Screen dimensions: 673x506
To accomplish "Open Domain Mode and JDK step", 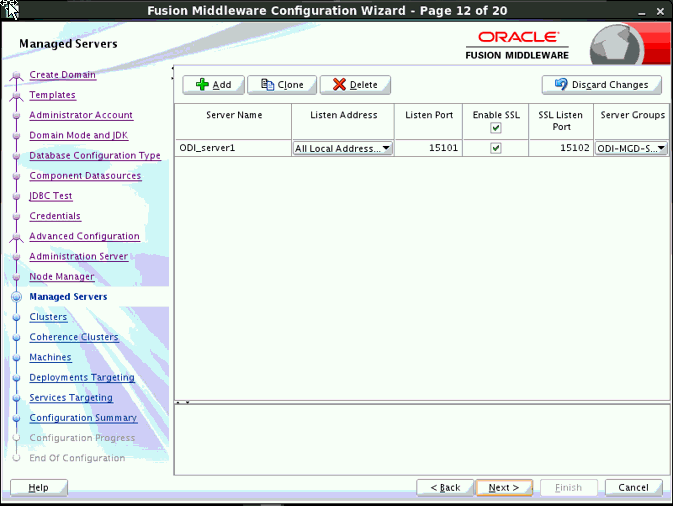I will click(x=79, y=135).
